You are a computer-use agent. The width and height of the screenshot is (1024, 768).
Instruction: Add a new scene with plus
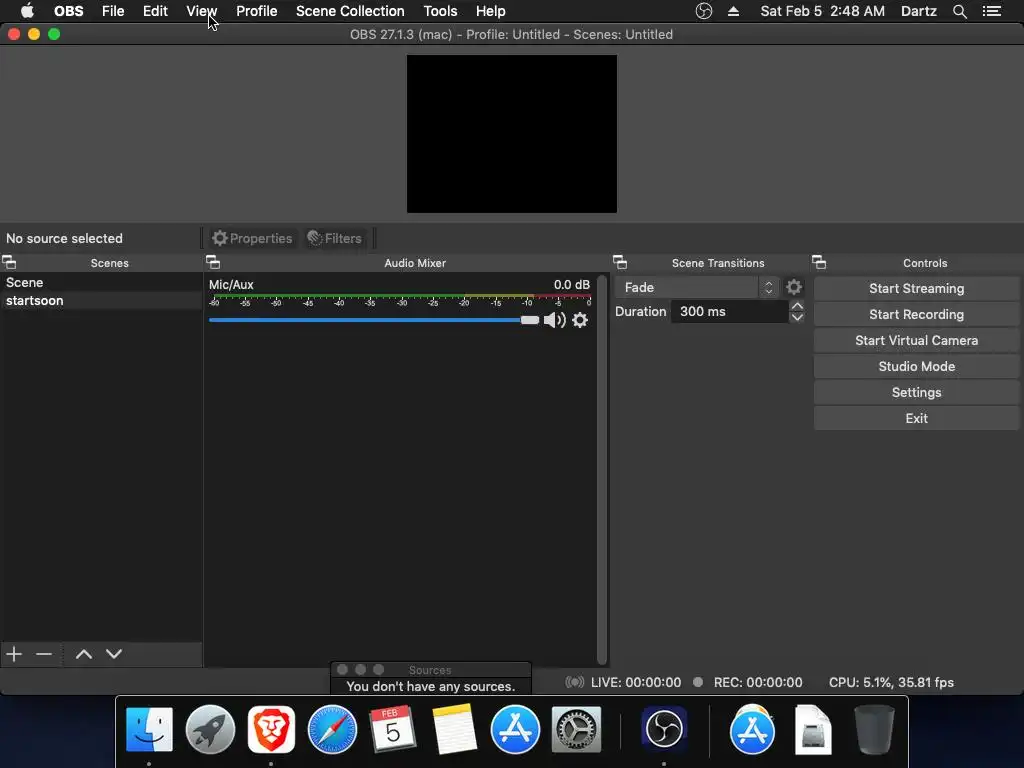[14, 654]
